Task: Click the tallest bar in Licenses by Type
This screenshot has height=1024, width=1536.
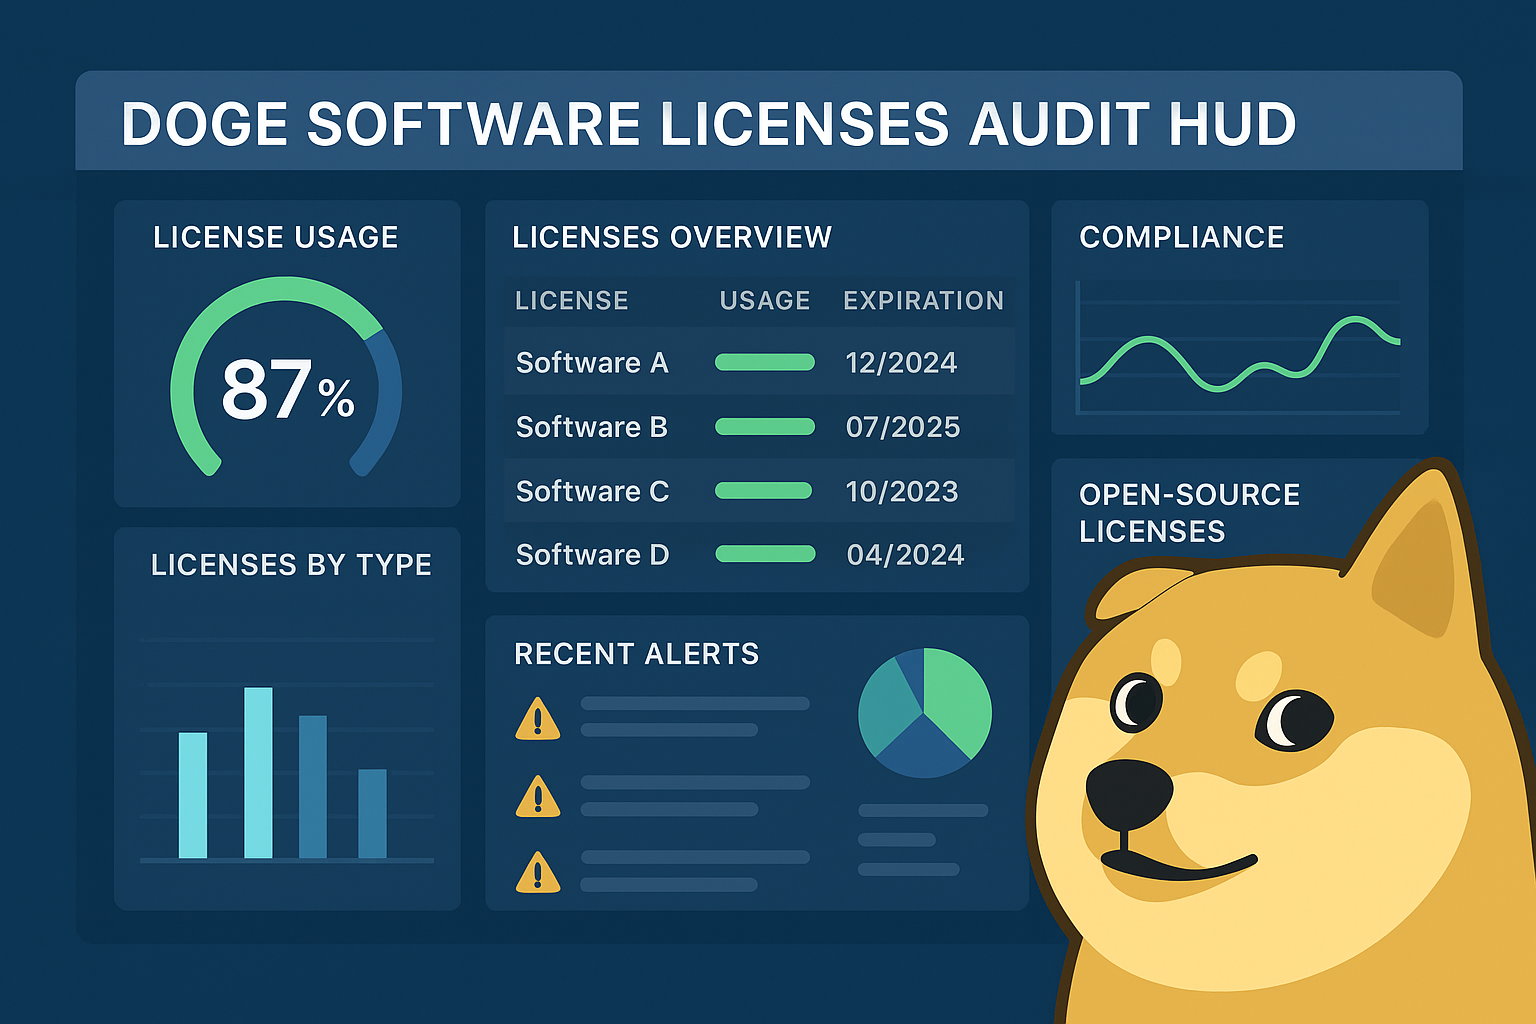Action: tap(258, 772)
